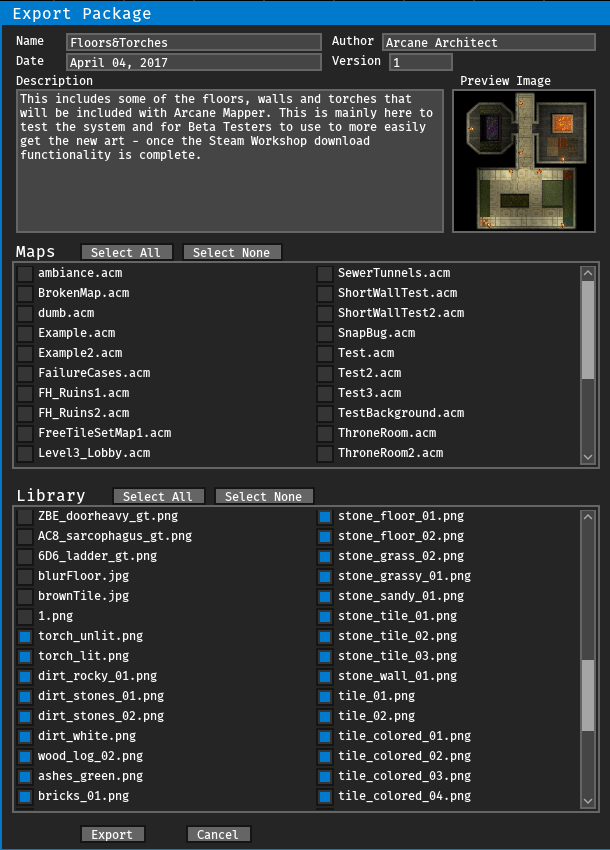This screenshot has width=610, height=850.
Task: Uncheck tile_colored_04.png in the library list
Action: click(x=325, y=796)
